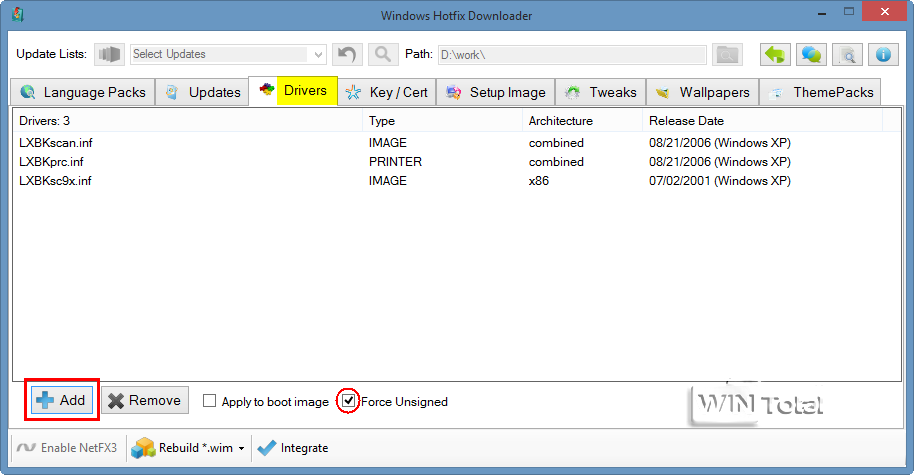Open the Setup Image tab
The height and width of the screenshot is (475, 914).
click(496, 92)
